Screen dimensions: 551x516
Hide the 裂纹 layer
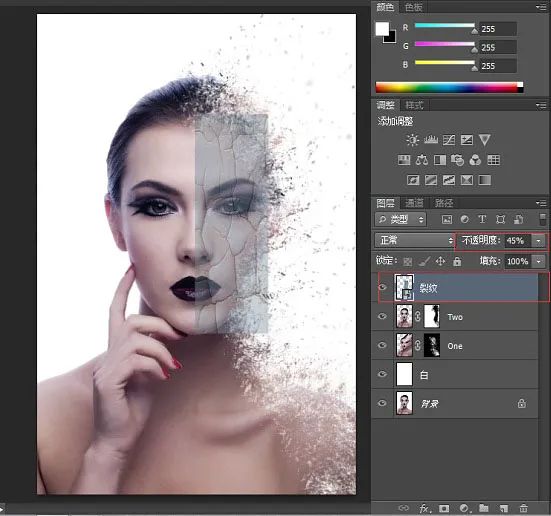382,287
